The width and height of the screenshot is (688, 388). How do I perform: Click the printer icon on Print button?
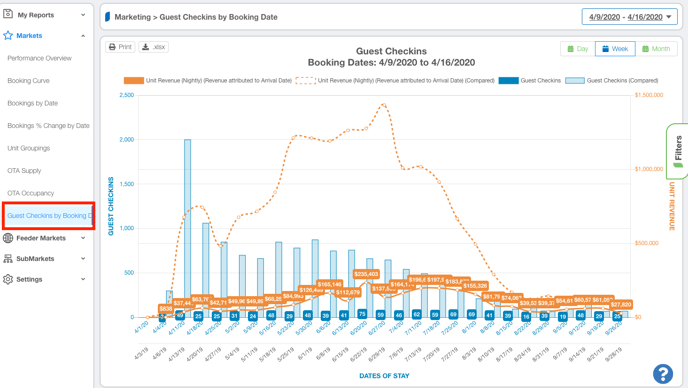pyautogui.click(x=112, y=47)
